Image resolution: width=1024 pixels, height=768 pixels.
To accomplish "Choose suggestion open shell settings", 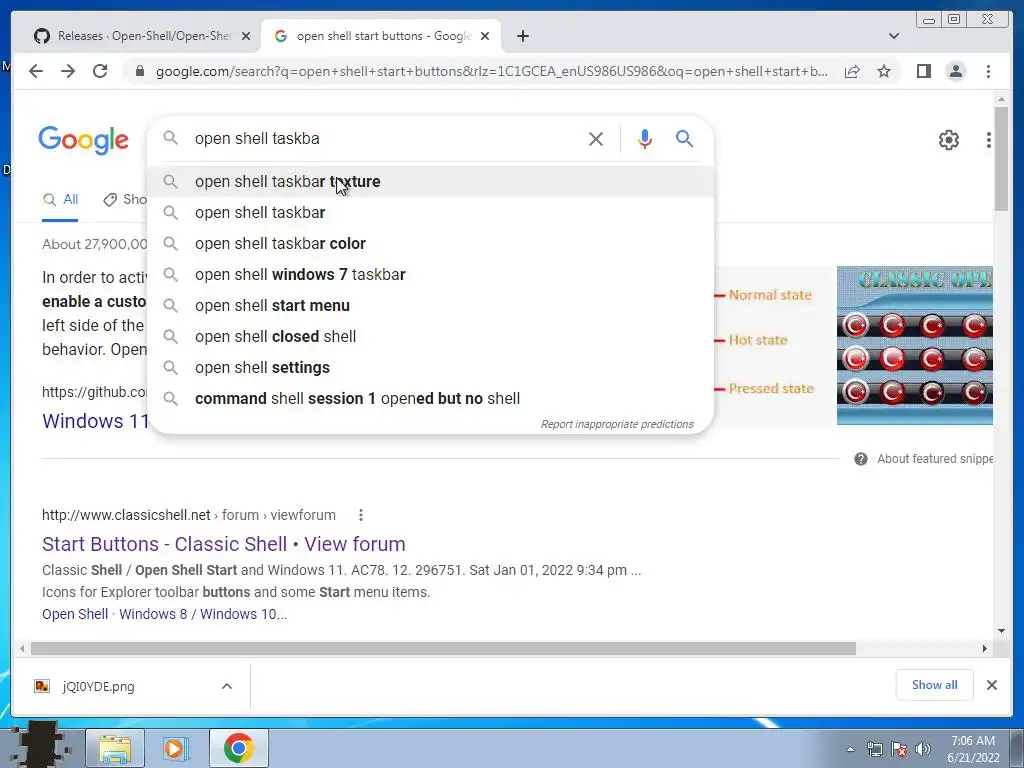I will click(431, 368).
